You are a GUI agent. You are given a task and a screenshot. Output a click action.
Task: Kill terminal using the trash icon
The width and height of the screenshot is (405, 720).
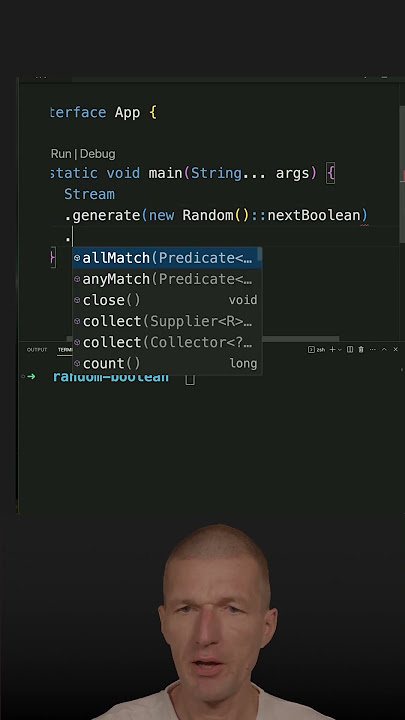click(361, 350)
